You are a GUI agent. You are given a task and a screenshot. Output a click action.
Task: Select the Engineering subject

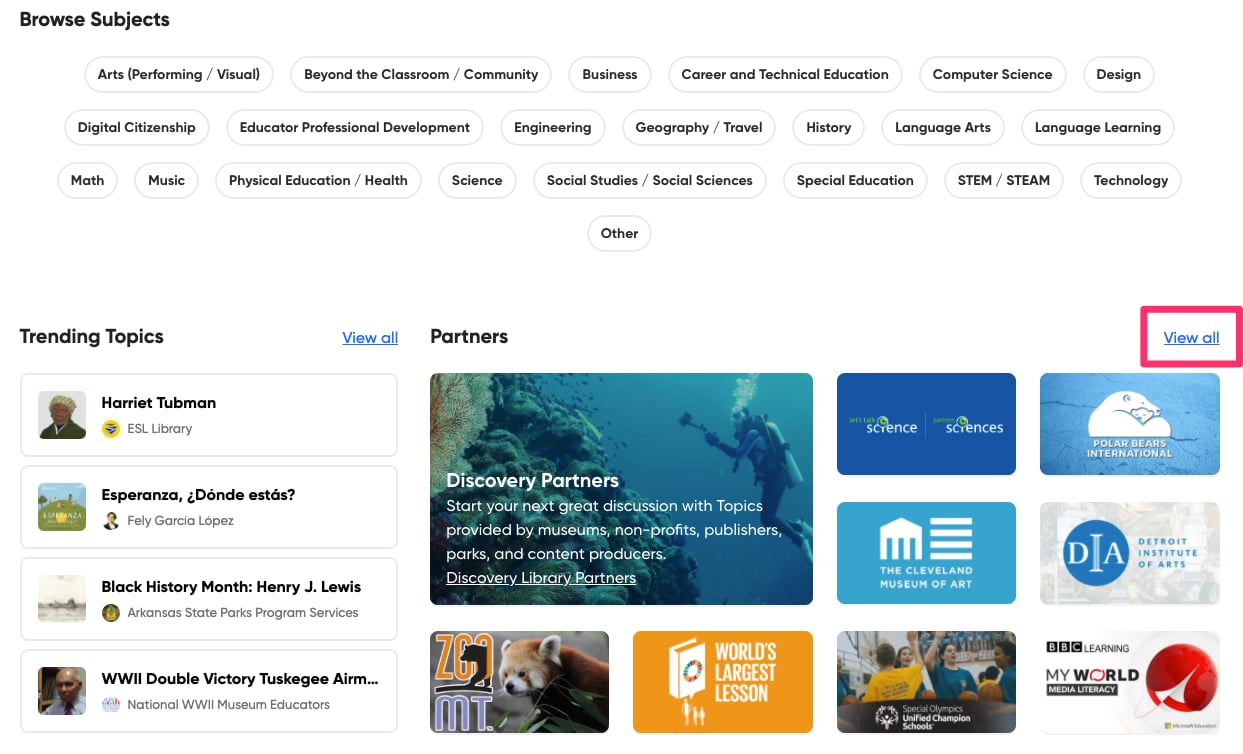pos(553,127)
